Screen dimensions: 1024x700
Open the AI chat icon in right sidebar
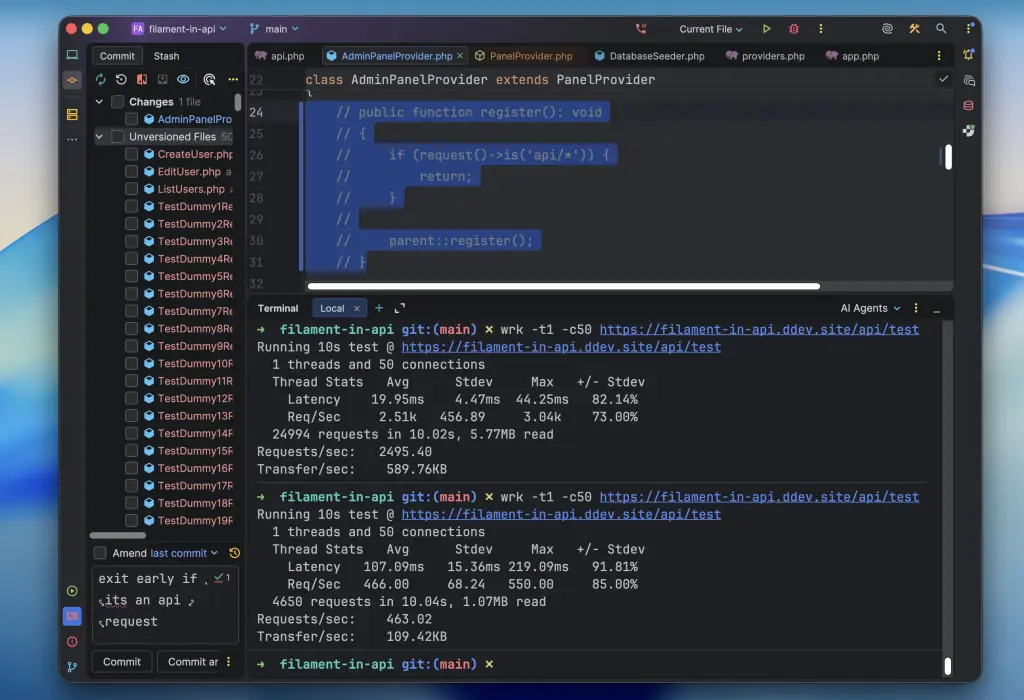[x=968, y=80]
